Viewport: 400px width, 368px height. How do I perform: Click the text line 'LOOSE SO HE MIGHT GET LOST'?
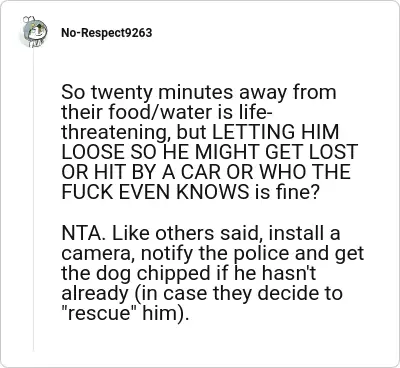coord(209,152)
